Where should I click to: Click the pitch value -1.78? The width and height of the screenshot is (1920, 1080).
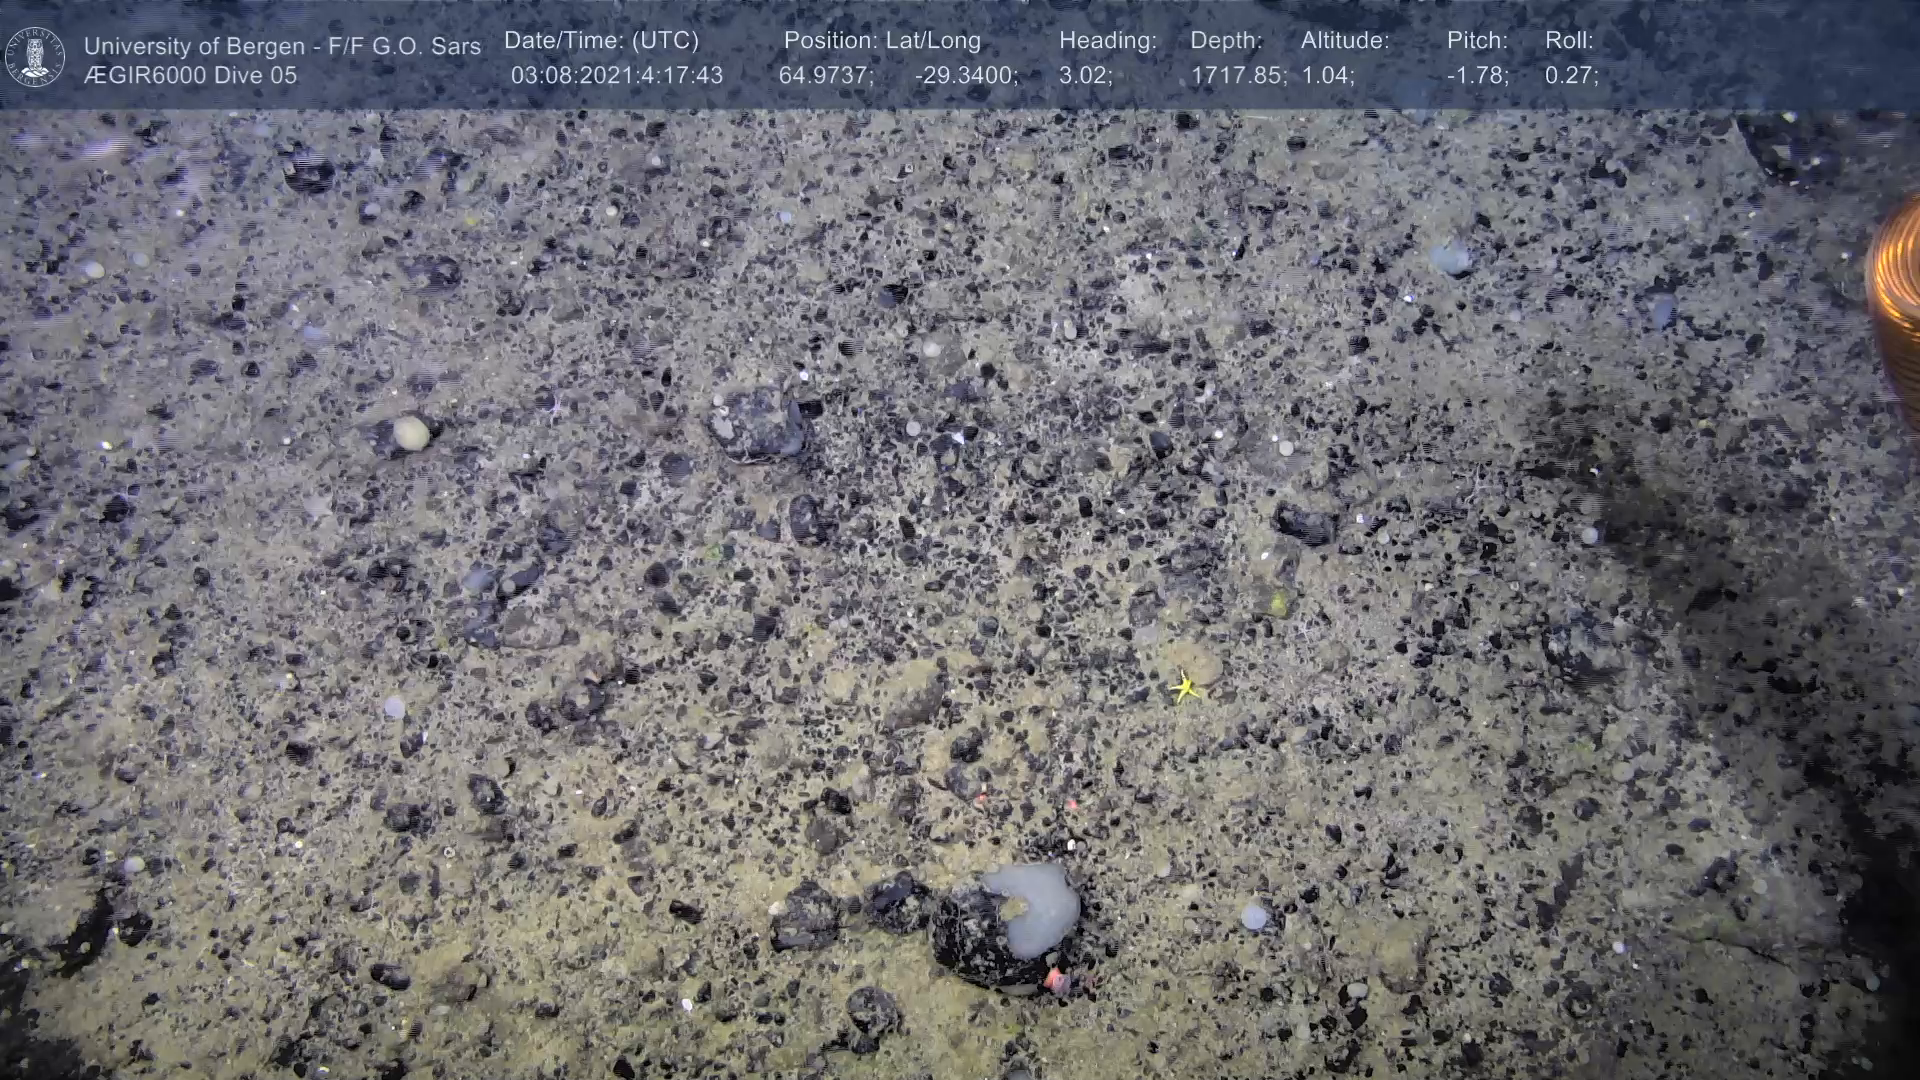coord(1477,76)
